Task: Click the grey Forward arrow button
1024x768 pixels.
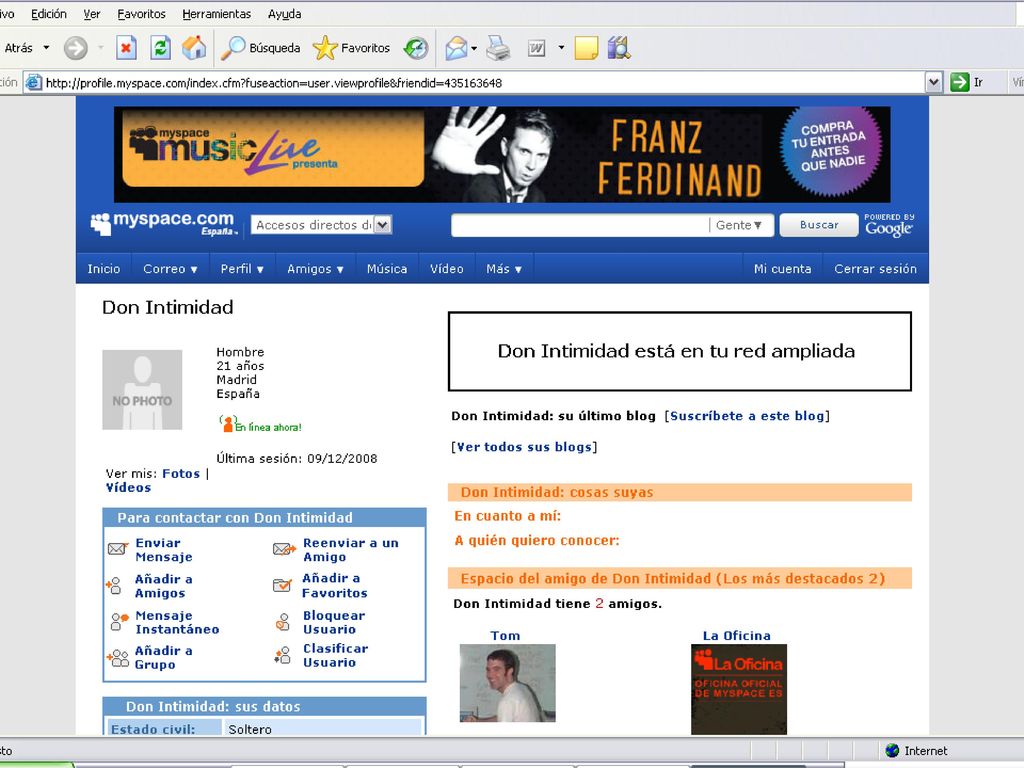Action: [76, 48]
